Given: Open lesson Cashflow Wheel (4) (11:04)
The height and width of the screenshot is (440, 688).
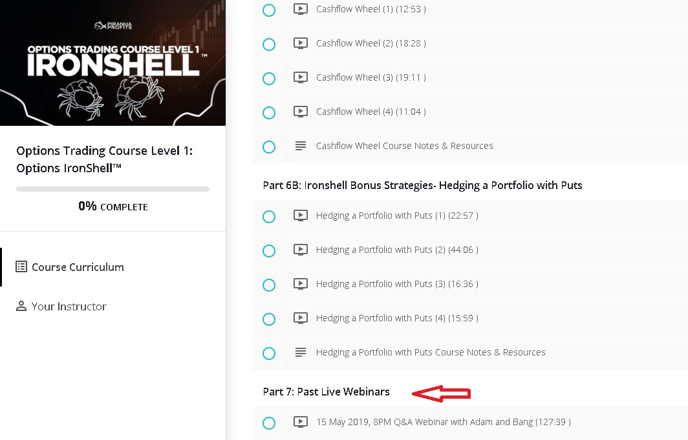Looking at the screenshot, I should click(x=371, y=112).
